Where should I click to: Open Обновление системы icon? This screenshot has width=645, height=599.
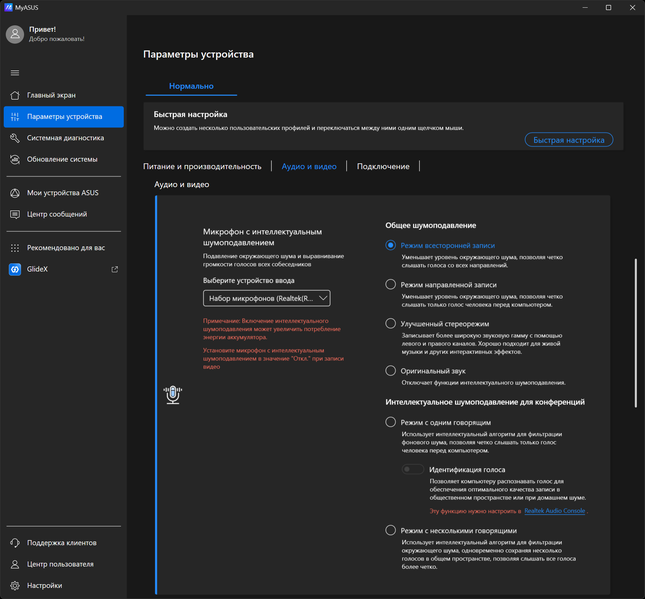pos(15,159)
